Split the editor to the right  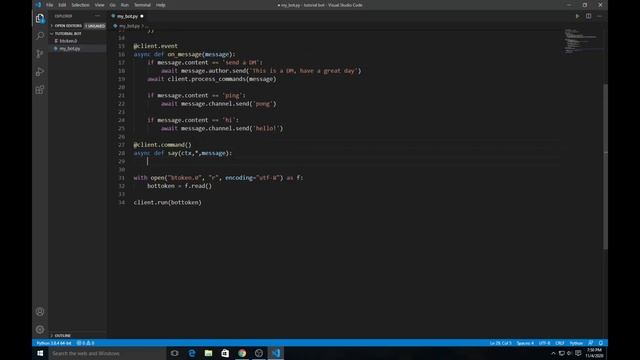click(x=589, y=16)
